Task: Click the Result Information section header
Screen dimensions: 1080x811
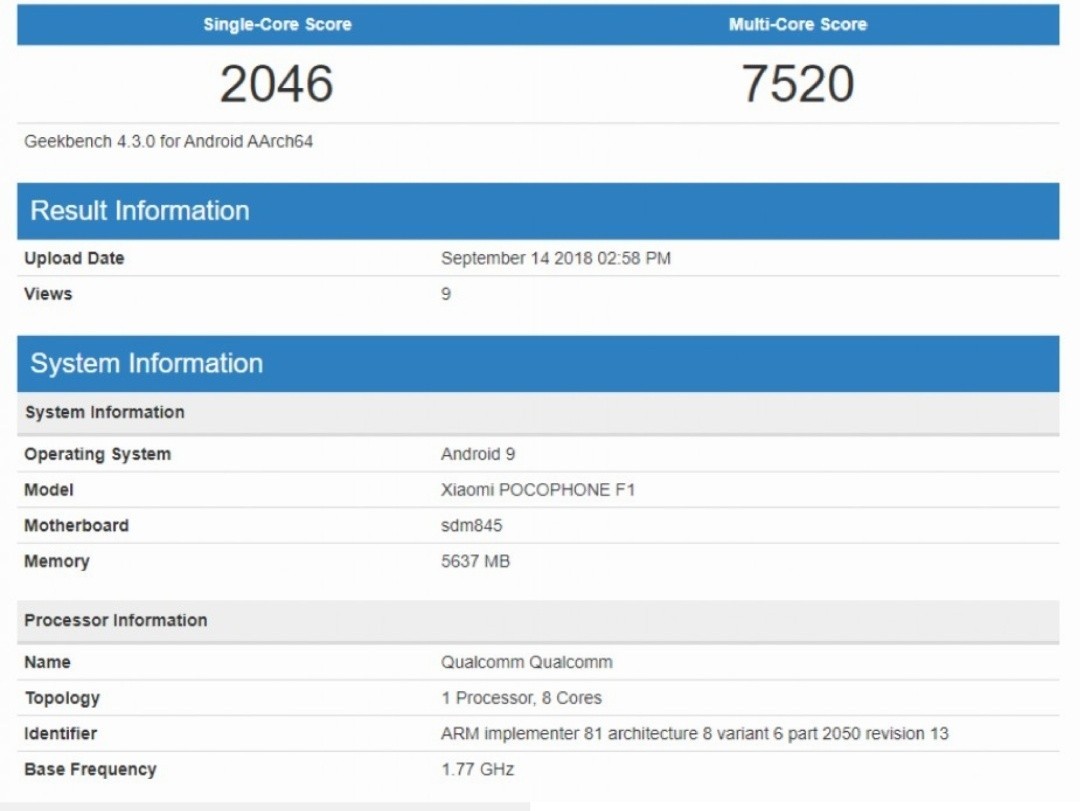Action: (x=538, y=211)
